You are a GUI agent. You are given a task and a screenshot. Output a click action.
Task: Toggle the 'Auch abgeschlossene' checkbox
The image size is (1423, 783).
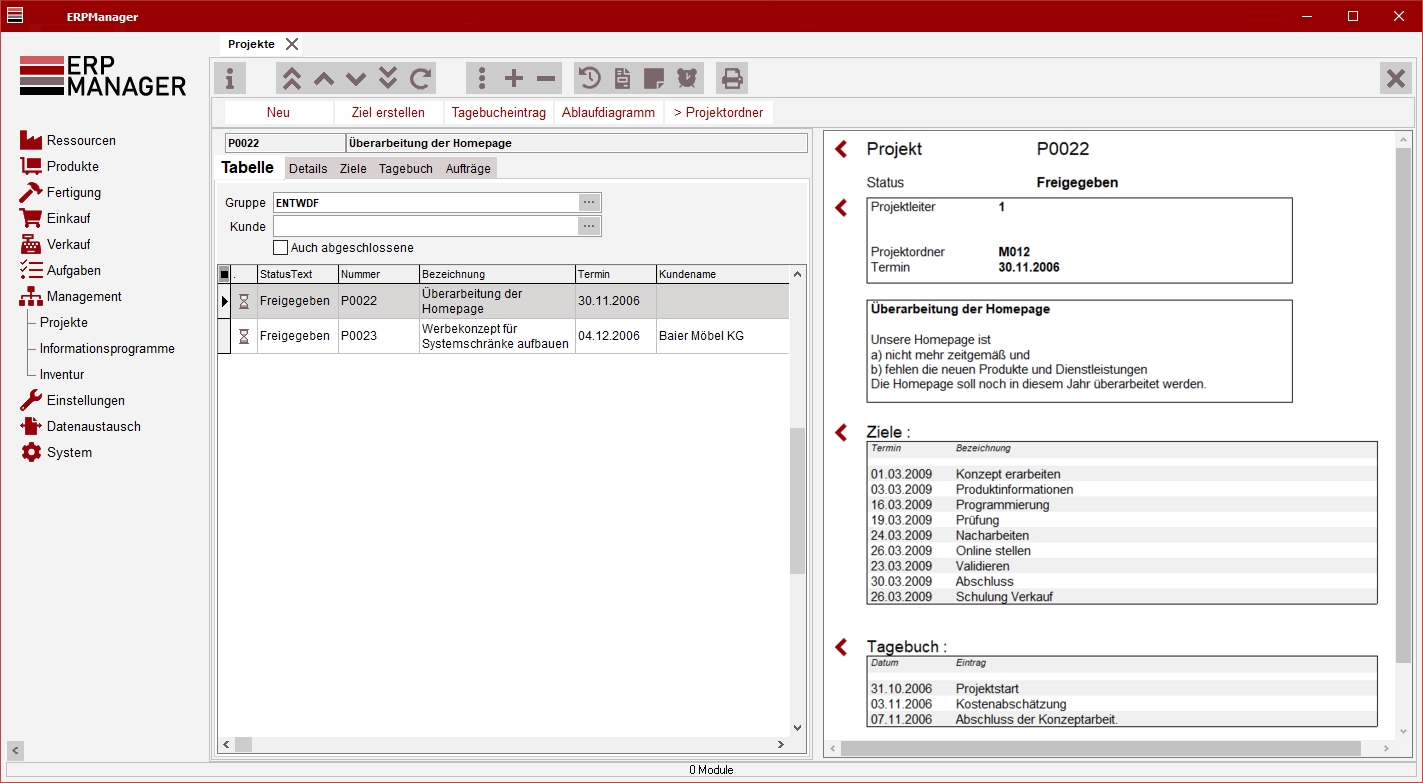[281, 248]
